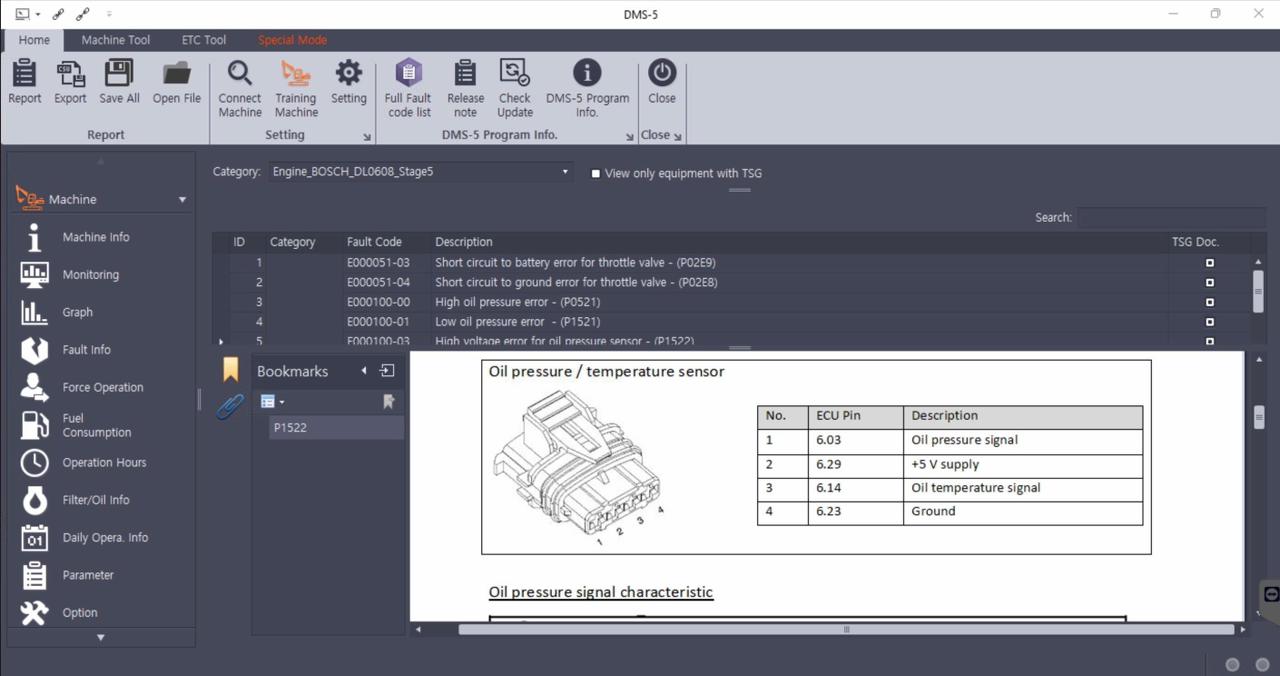This screenshot has width=1280, height=676.
Task: Enable View only equipment with TSG
Action: click(x=596, y=173)
